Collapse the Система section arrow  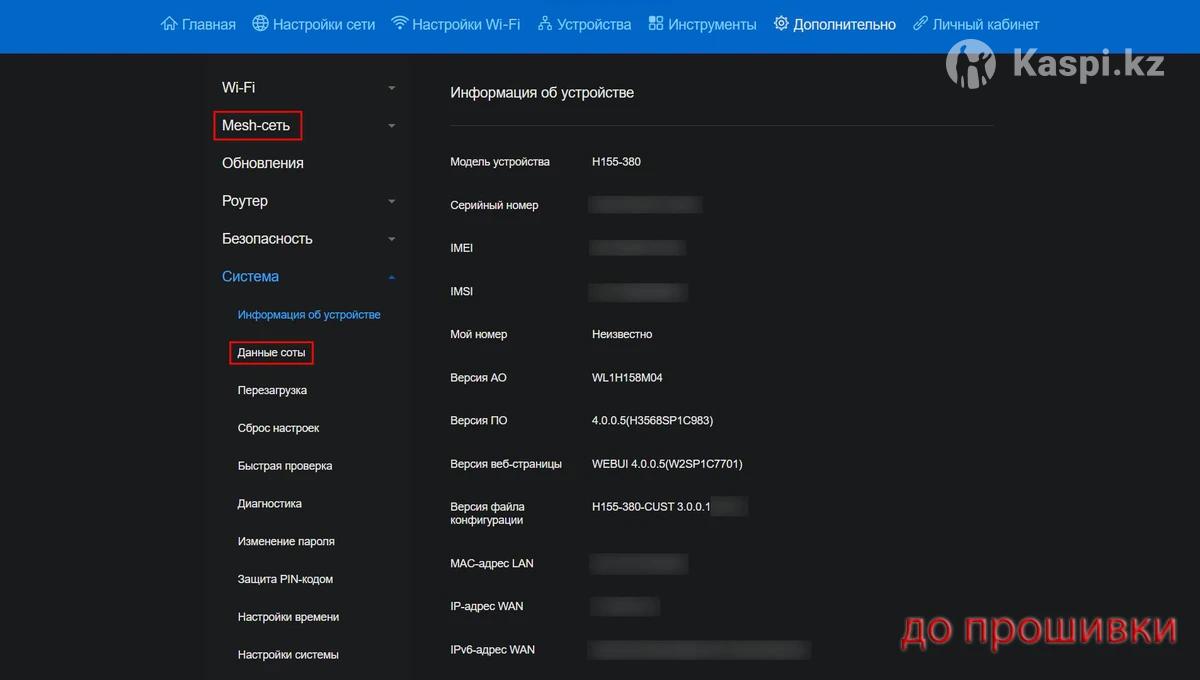click(x=392, y=277)
